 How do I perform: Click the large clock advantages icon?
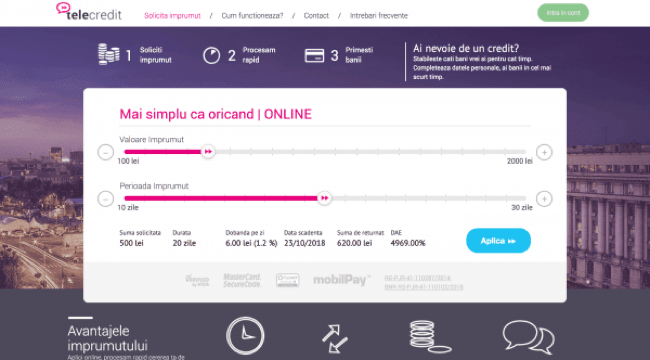coord(245,336)
